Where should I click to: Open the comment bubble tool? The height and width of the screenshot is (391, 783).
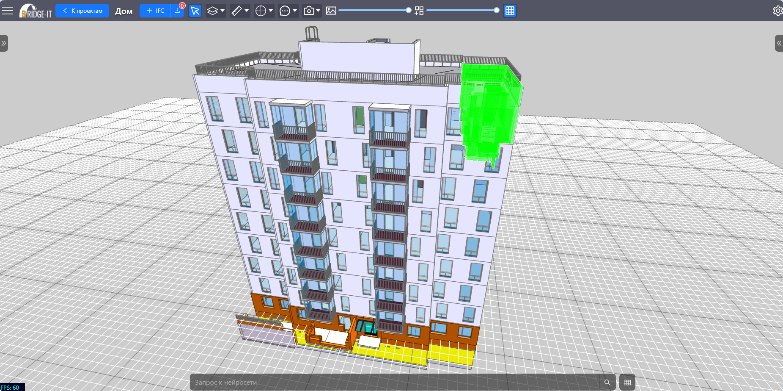[x=285, y=10]
